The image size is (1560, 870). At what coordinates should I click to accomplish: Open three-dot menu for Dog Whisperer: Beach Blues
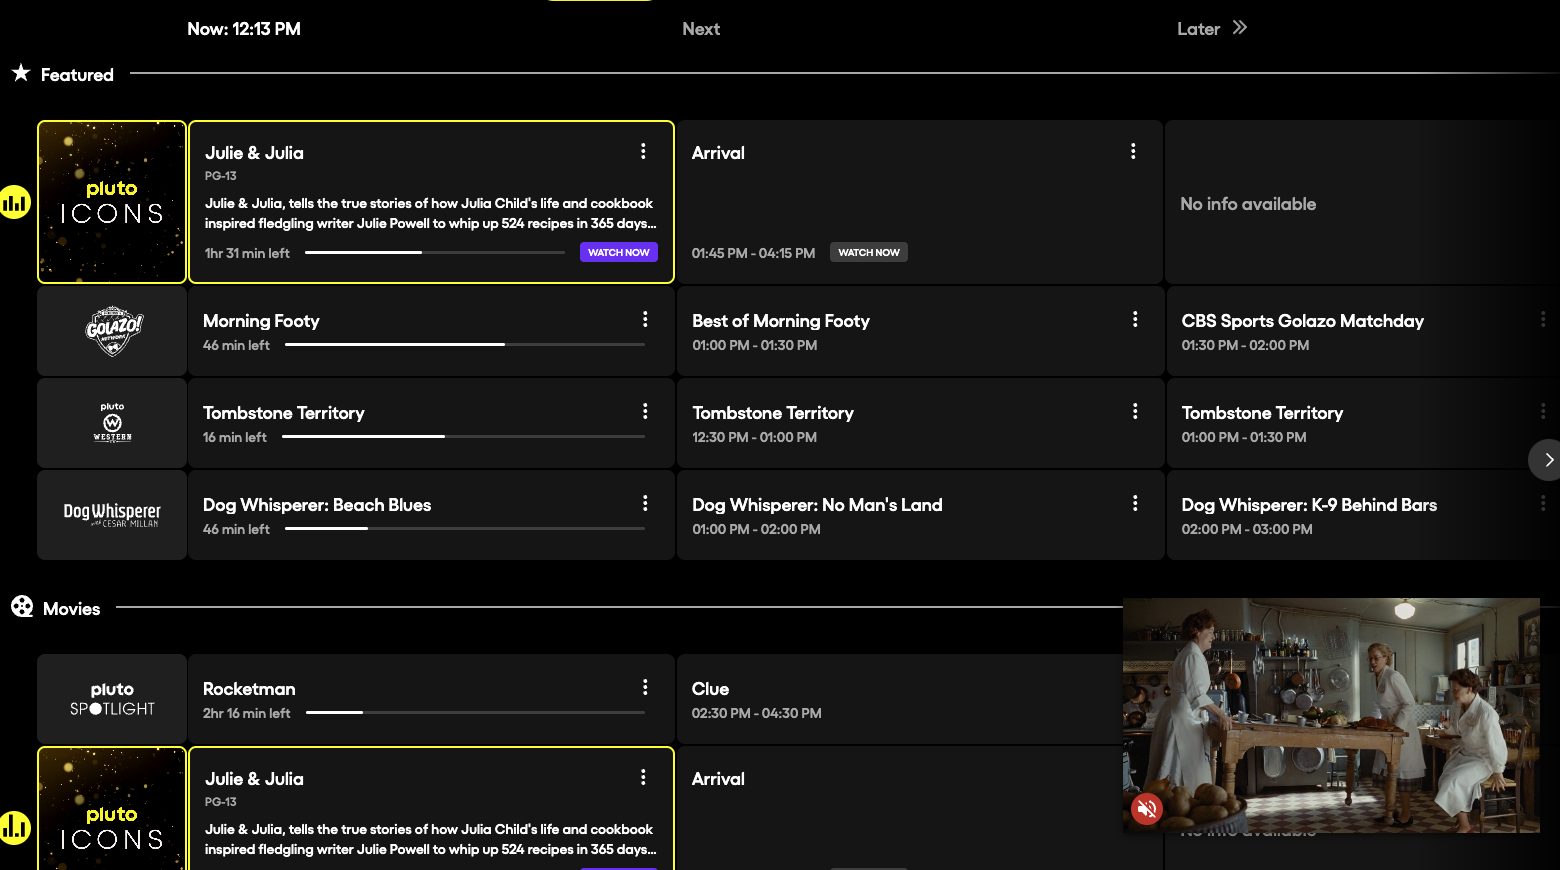pos(645,503)
